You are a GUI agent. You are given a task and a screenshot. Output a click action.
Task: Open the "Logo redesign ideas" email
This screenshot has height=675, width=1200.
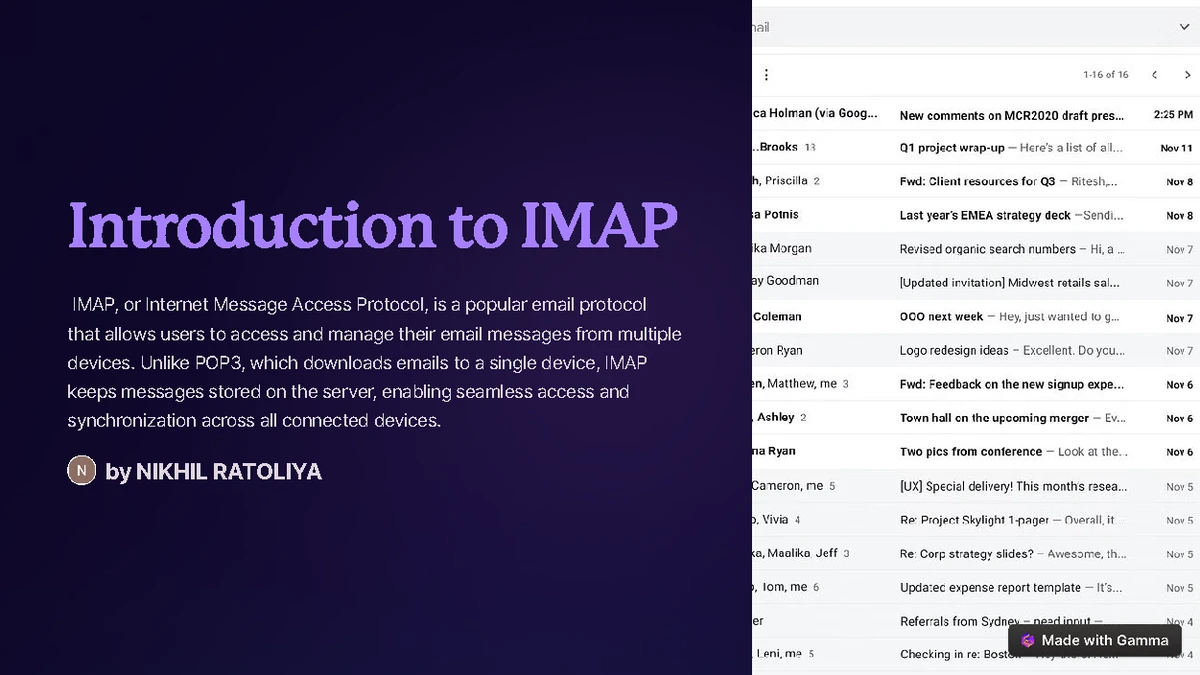975,351
